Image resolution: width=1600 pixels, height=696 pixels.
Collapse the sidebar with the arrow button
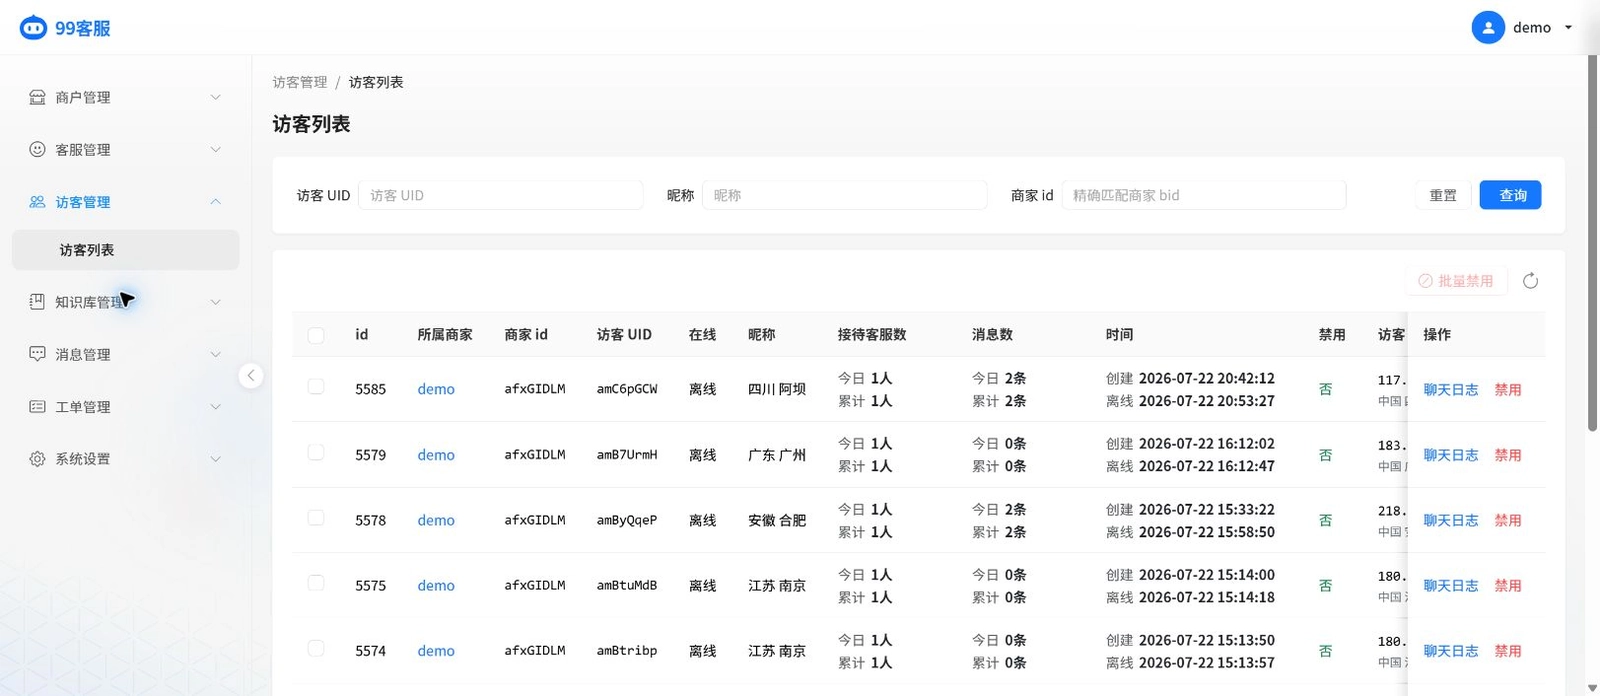pos(251,375)
